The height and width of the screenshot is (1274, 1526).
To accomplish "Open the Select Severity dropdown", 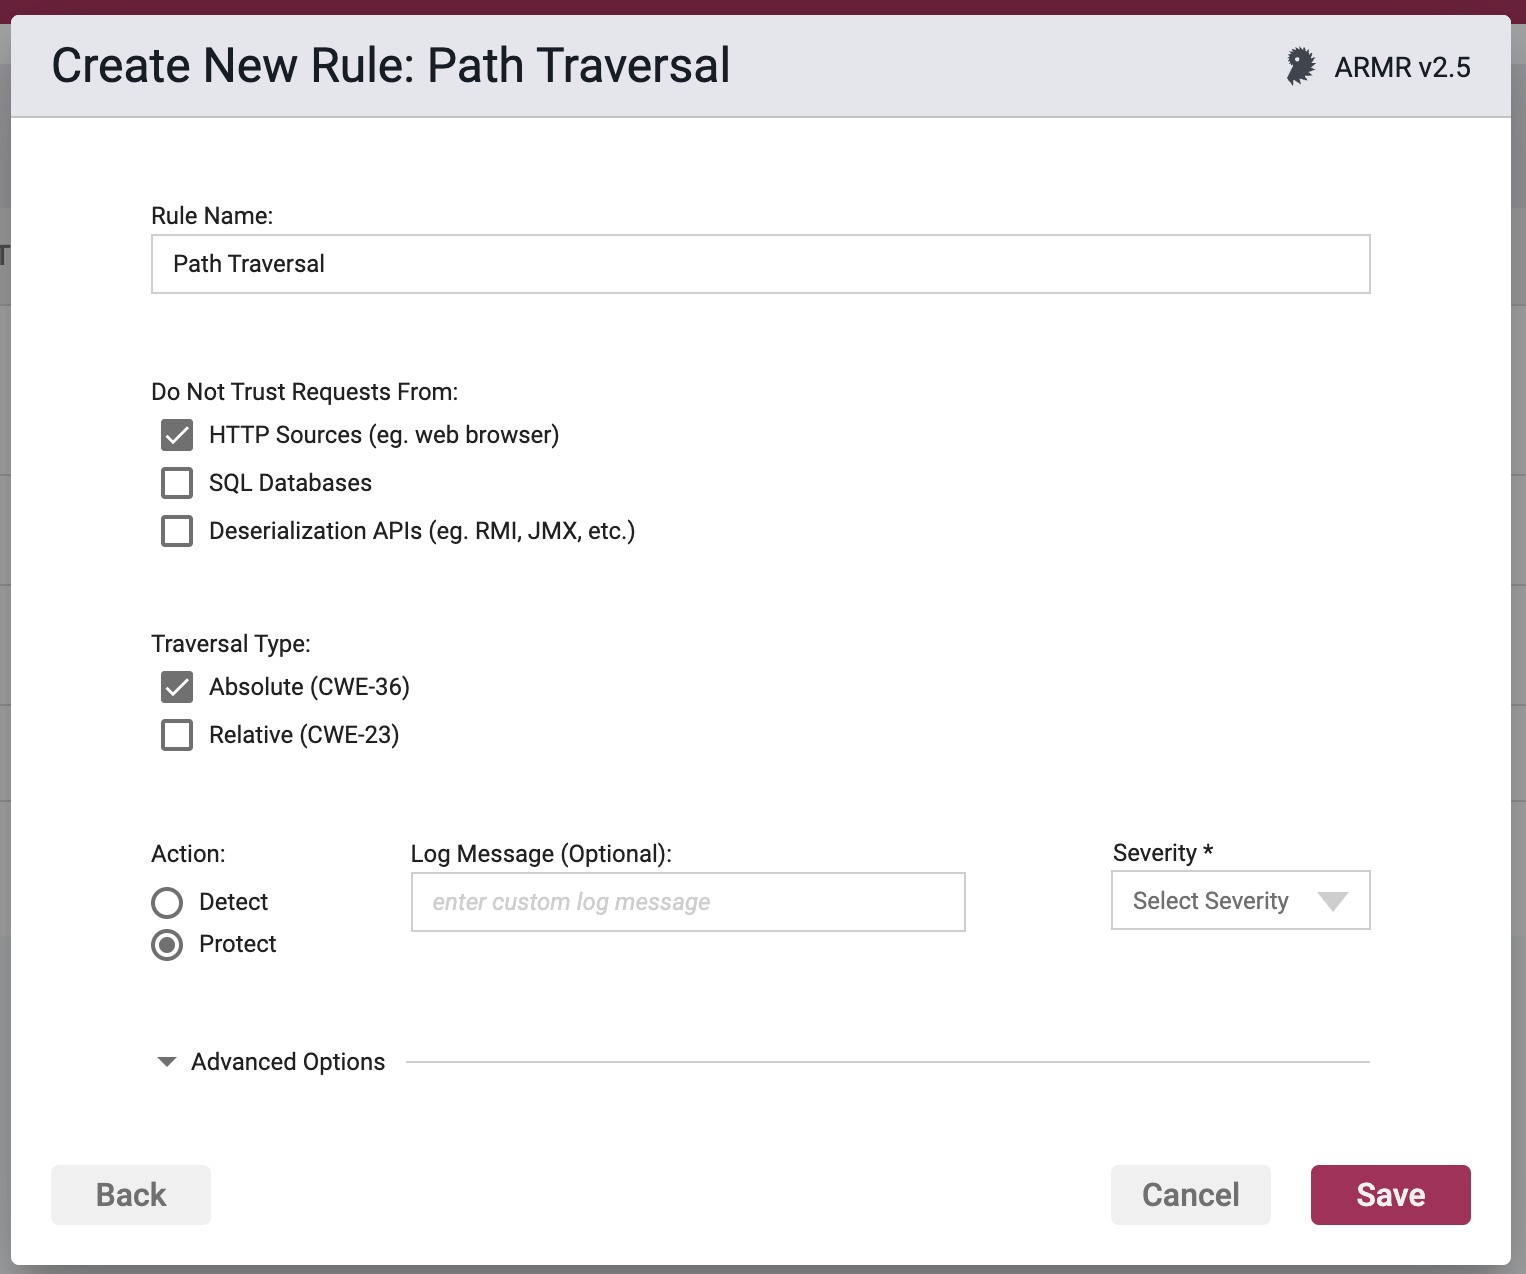I will (x=1240, y=901).
